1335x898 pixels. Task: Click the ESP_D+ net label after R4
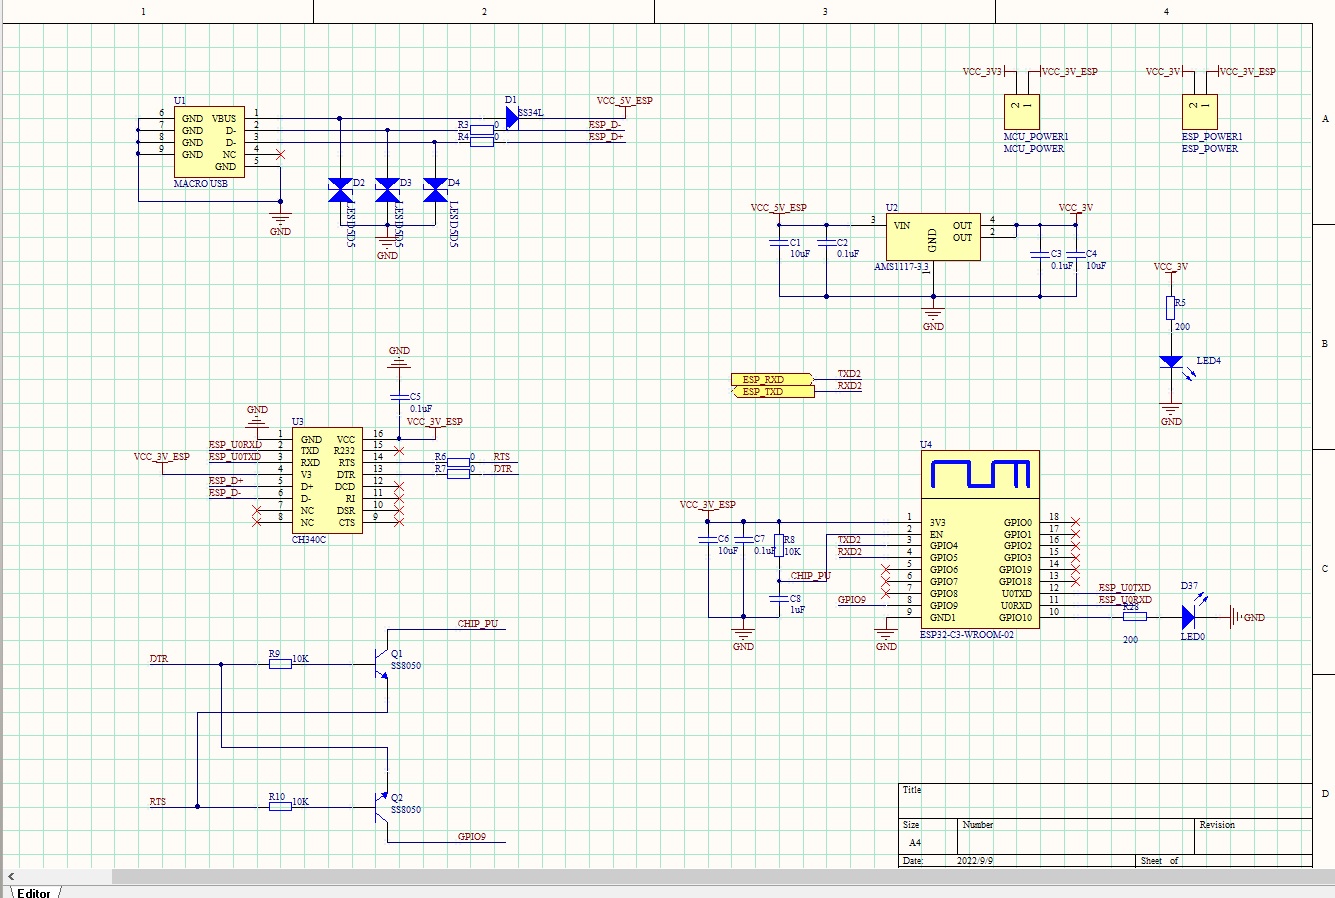tap(606, 137)
